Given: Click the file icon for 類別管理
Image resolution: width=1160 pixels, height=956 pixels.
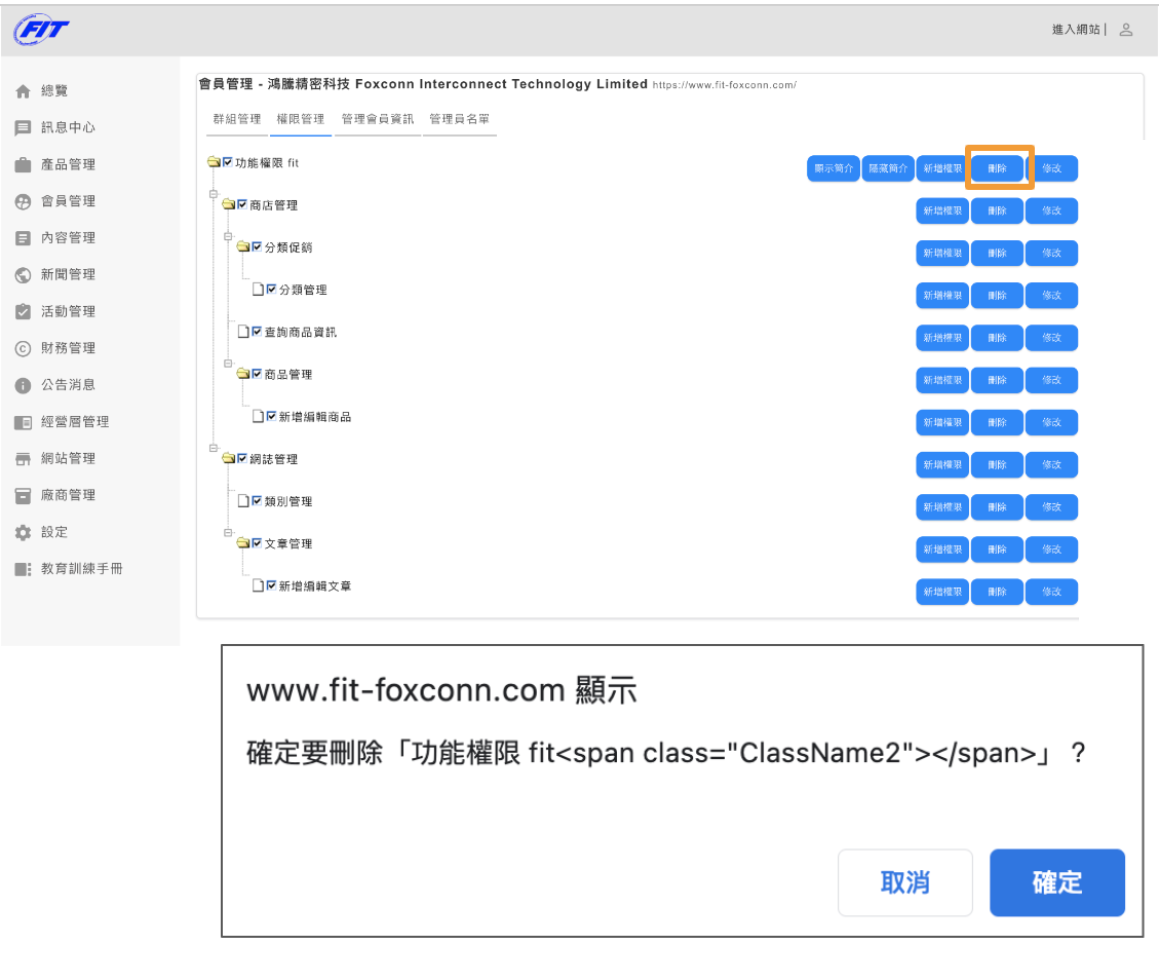Looking at the screenshot, I should pos(243,501).
